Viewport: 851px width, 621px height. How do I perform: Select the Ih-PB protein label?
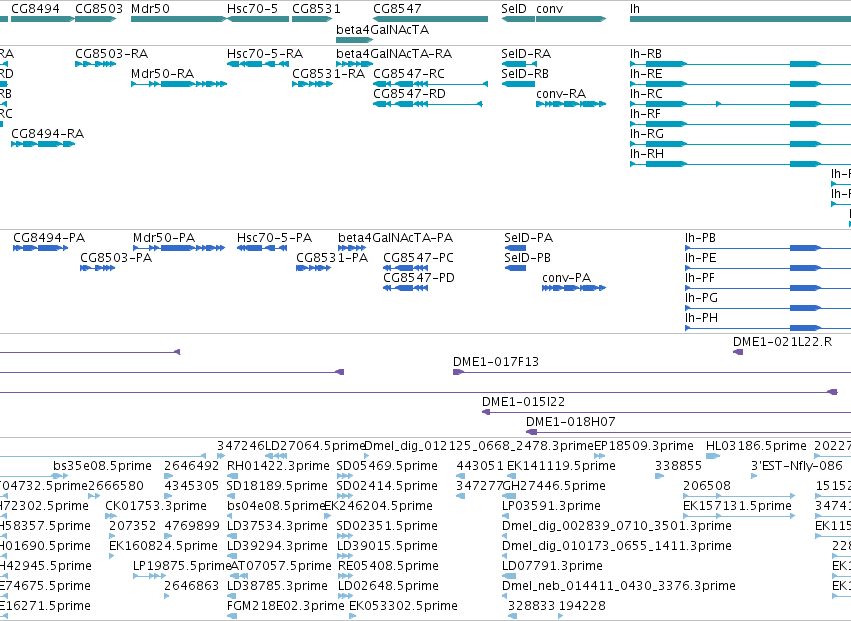click(700, 238)
